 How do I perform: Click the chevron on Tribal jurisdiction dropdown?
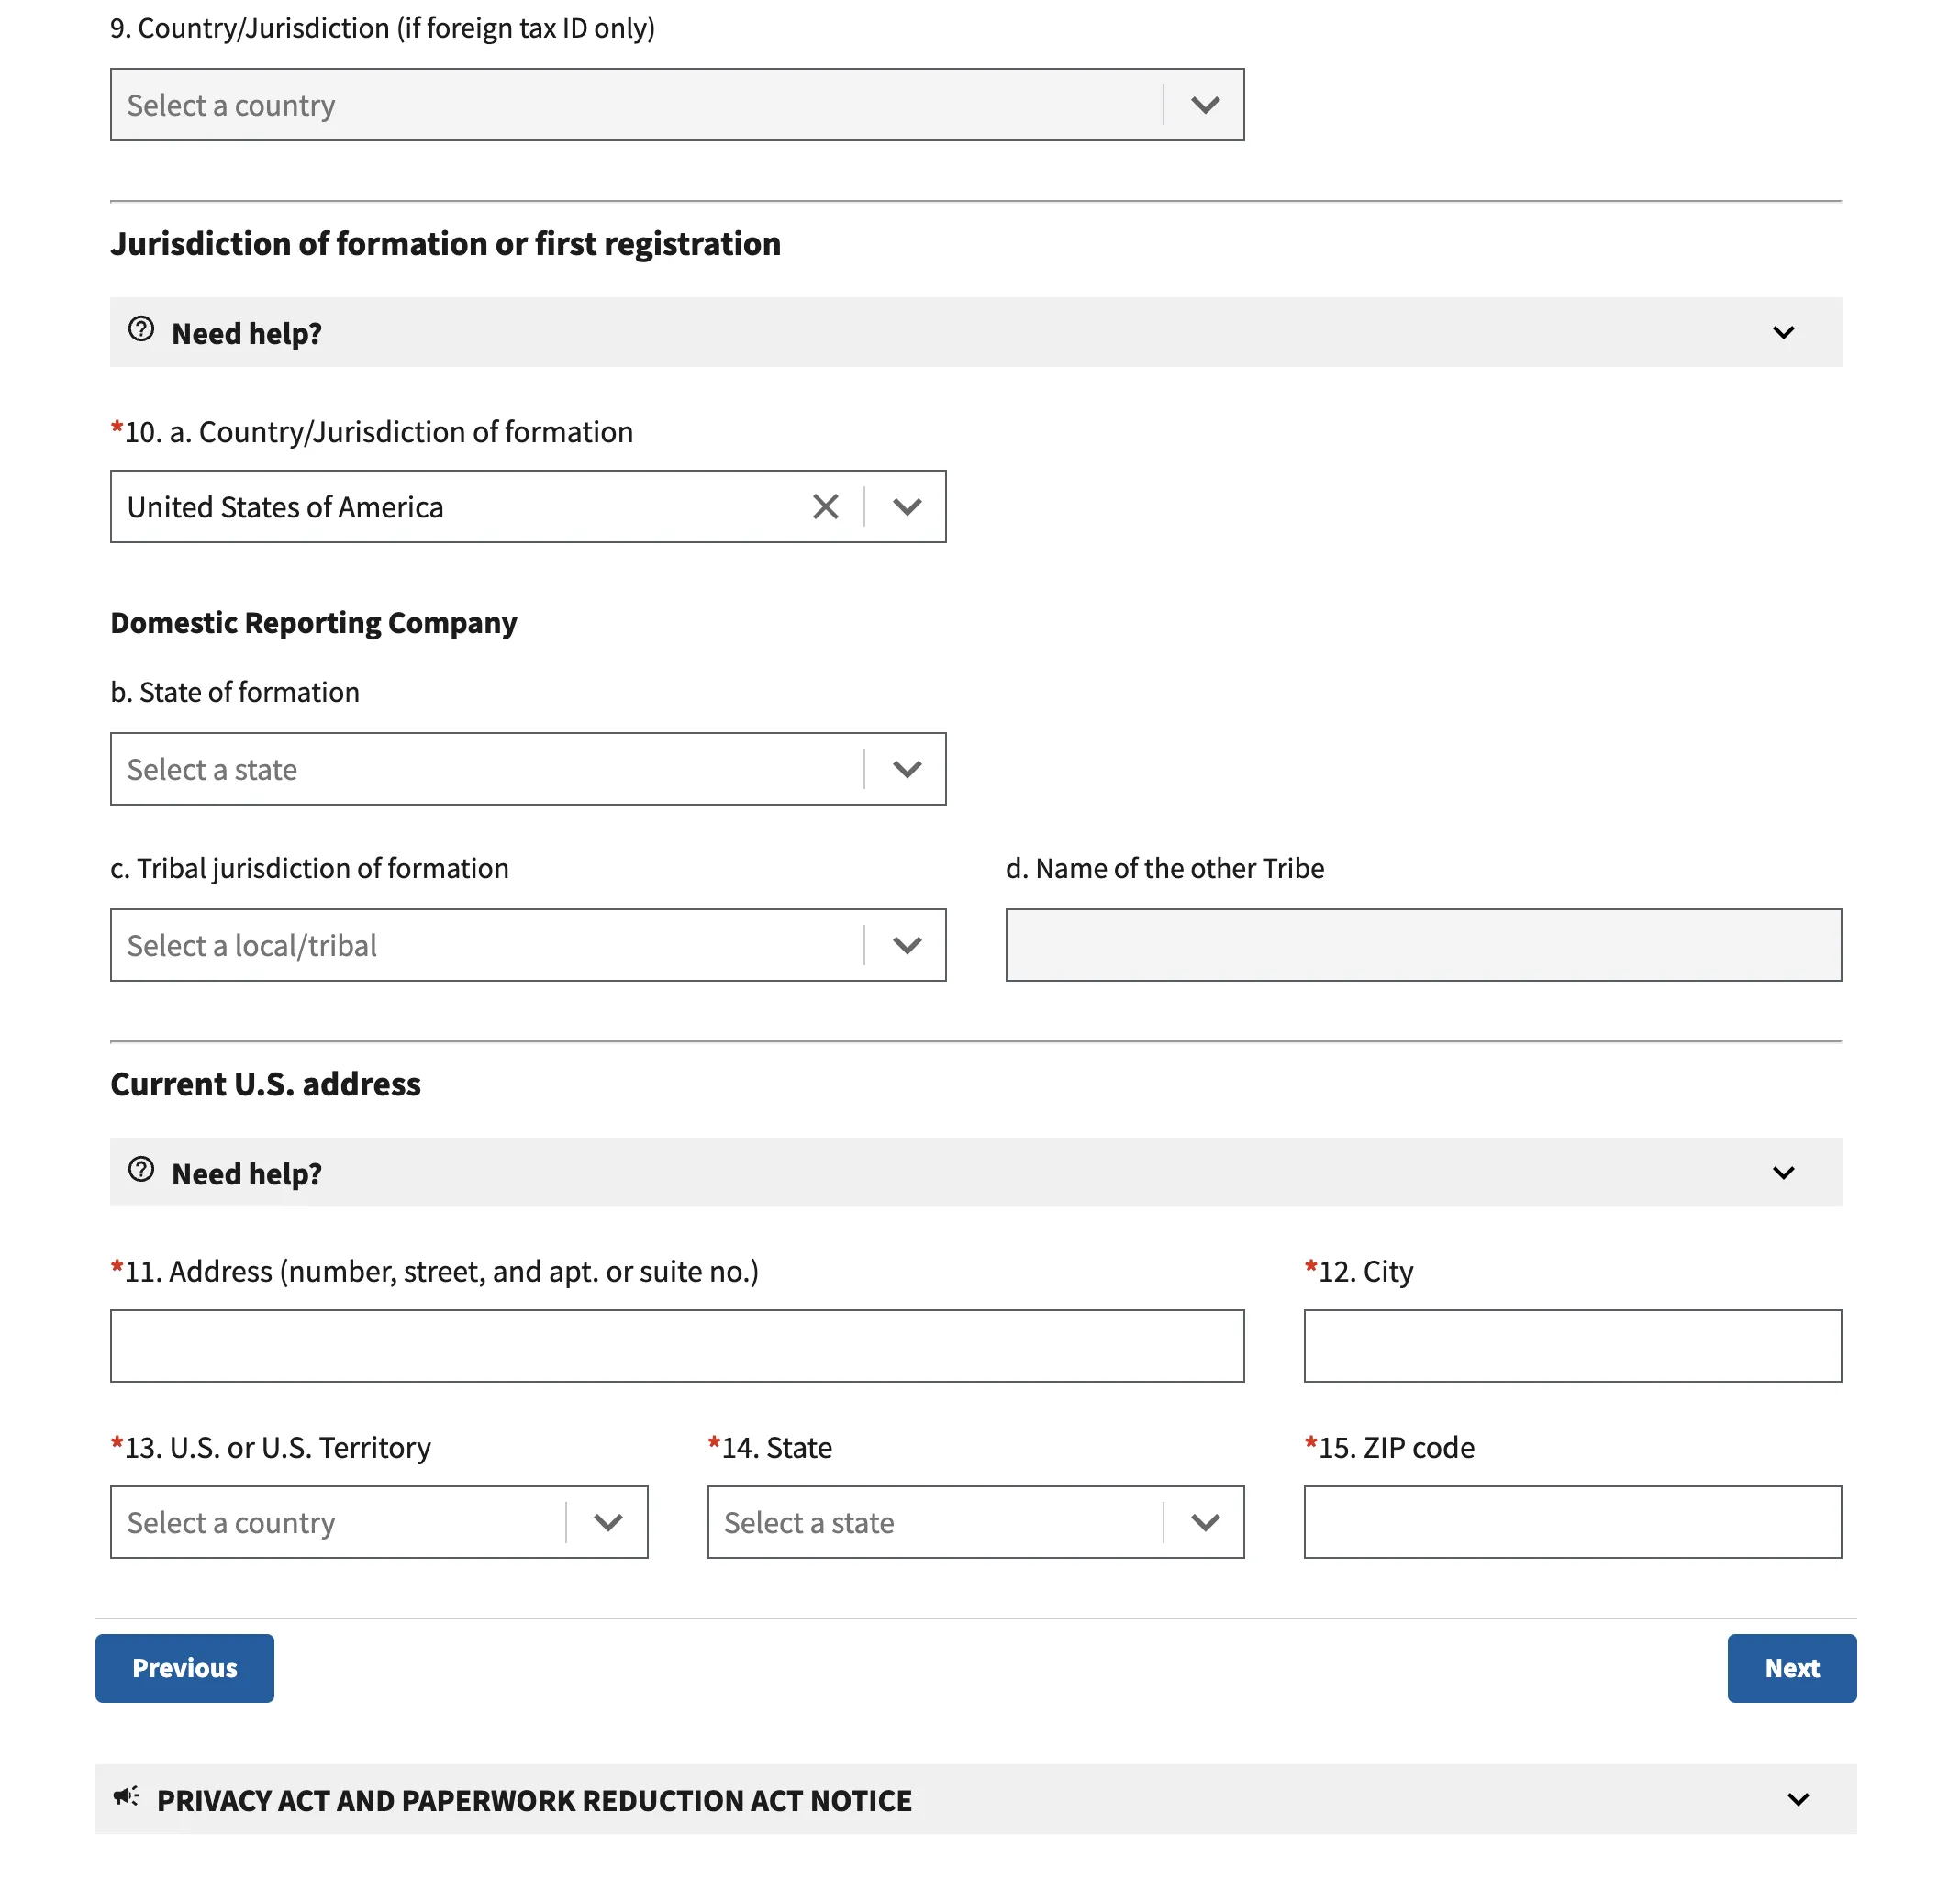(907, 945)
